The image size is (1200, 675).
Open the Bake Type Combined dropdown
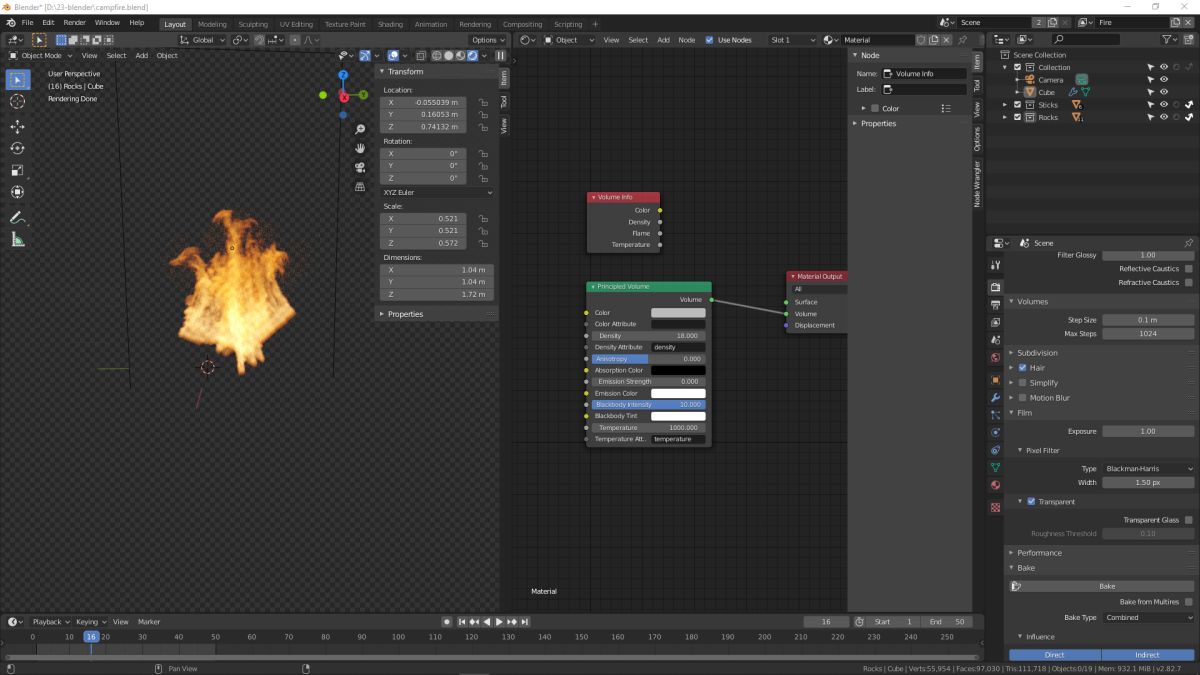pos(1149,618)
